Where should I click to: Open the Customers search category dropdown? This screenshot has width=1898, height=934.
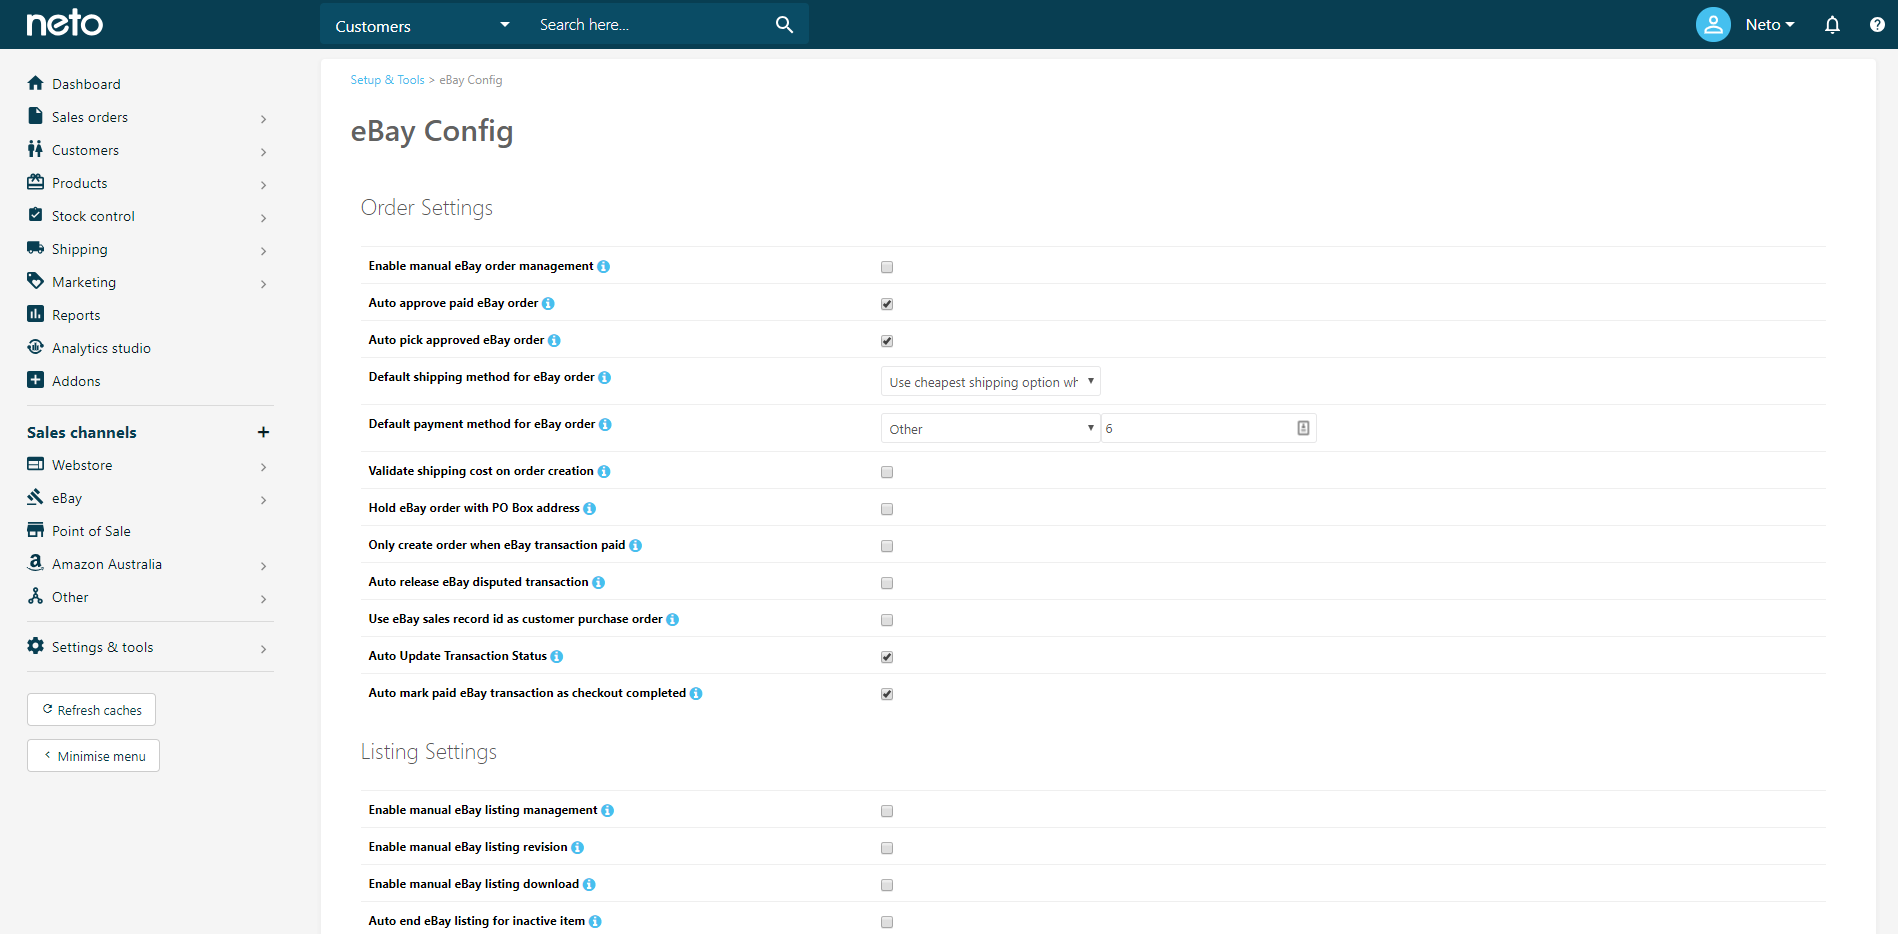(422, 25)
